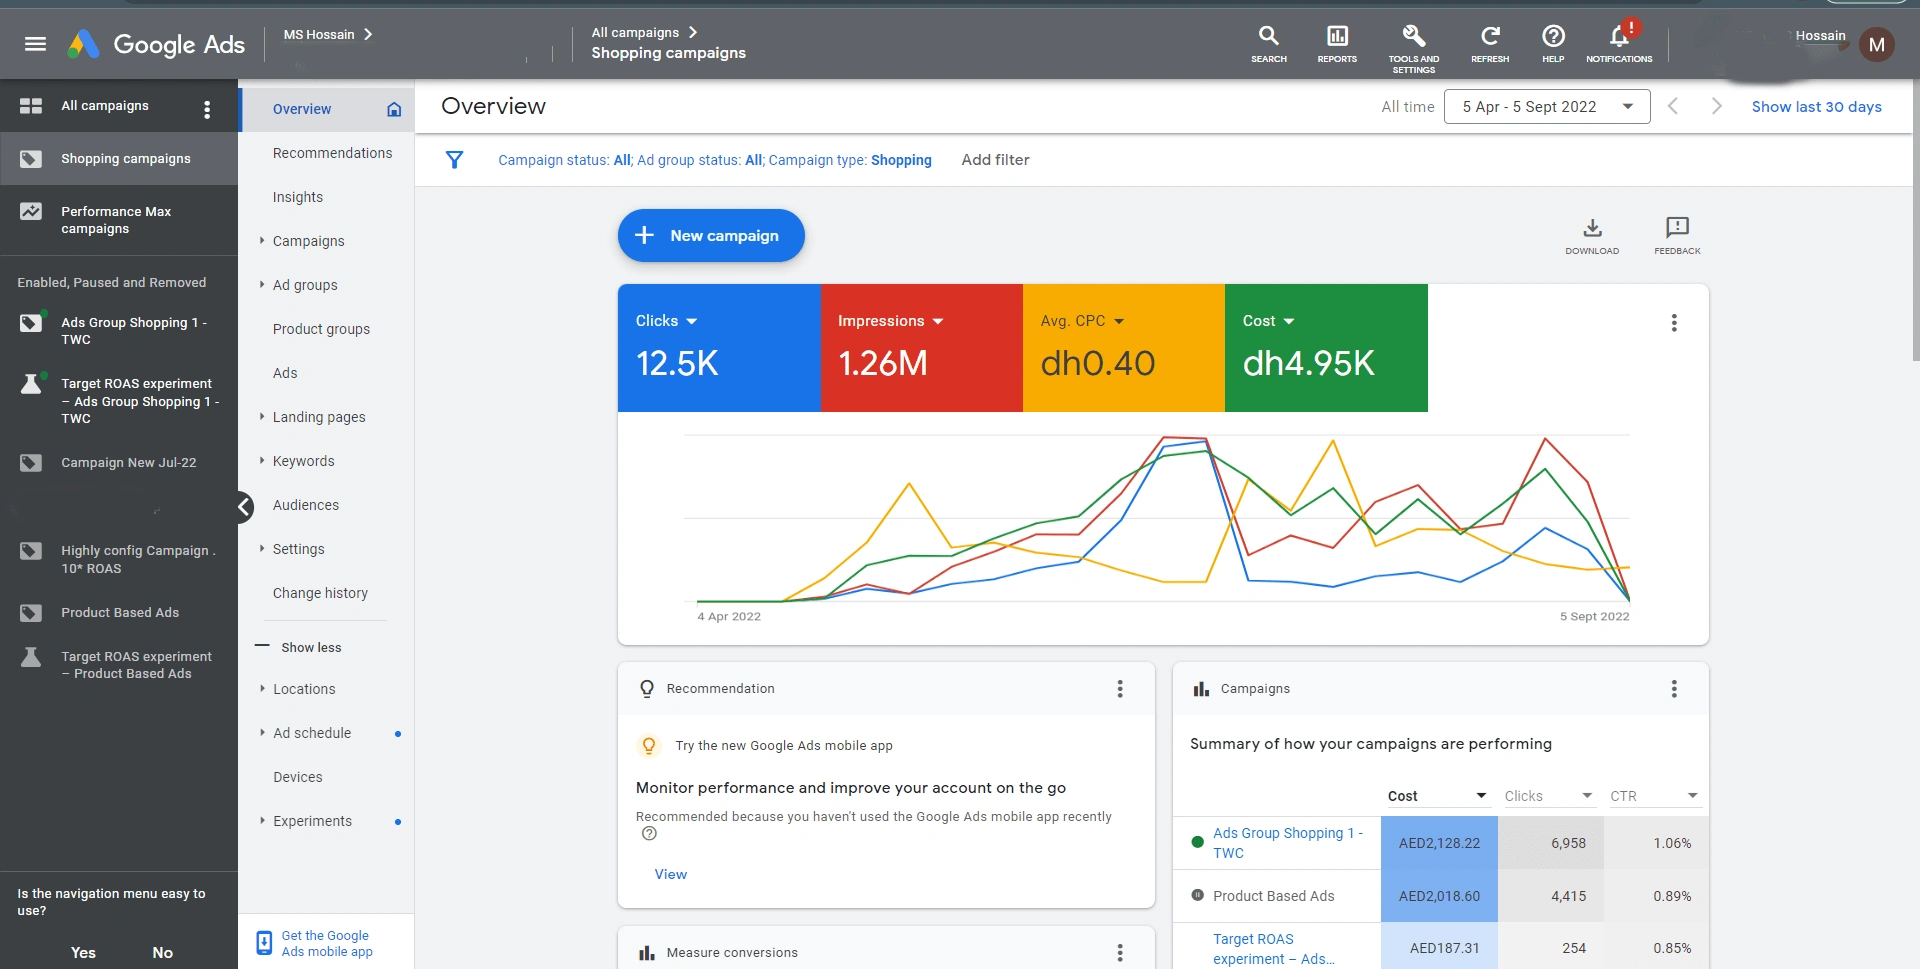Open the Devices page
This screenshot has height=969, width=1920.
pyautogui.click(x=298, y=777)
